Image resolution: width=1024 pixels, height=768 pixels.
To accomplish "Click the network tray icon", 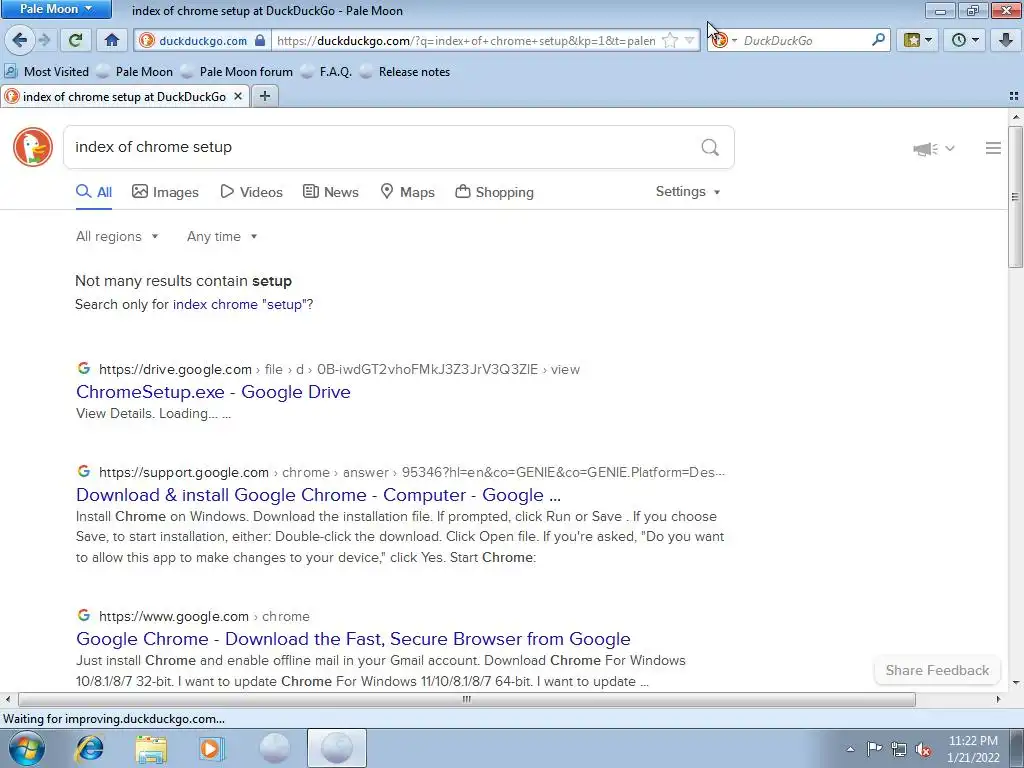I will (x=899, y=749).
